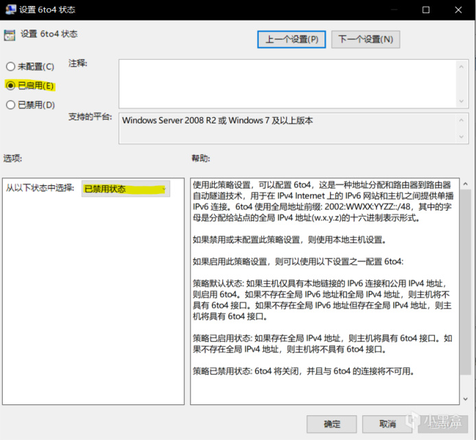Confirm with the 确定 button
The width and height of the screenshot is (476, 440).
pyautogui.click(x=332, y=424)
